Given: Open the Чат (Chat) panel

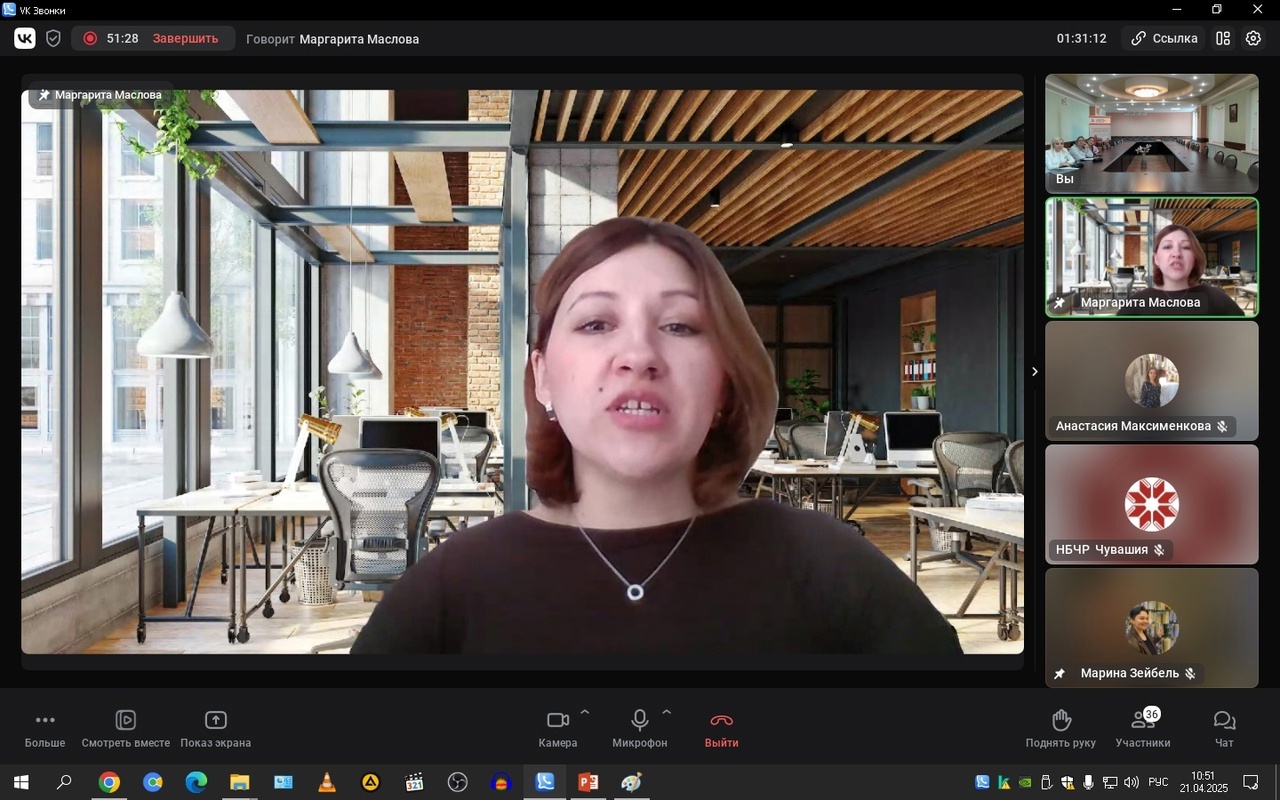Looking at the screenshot, I should pyautogui.click(x=1224, y=729).
